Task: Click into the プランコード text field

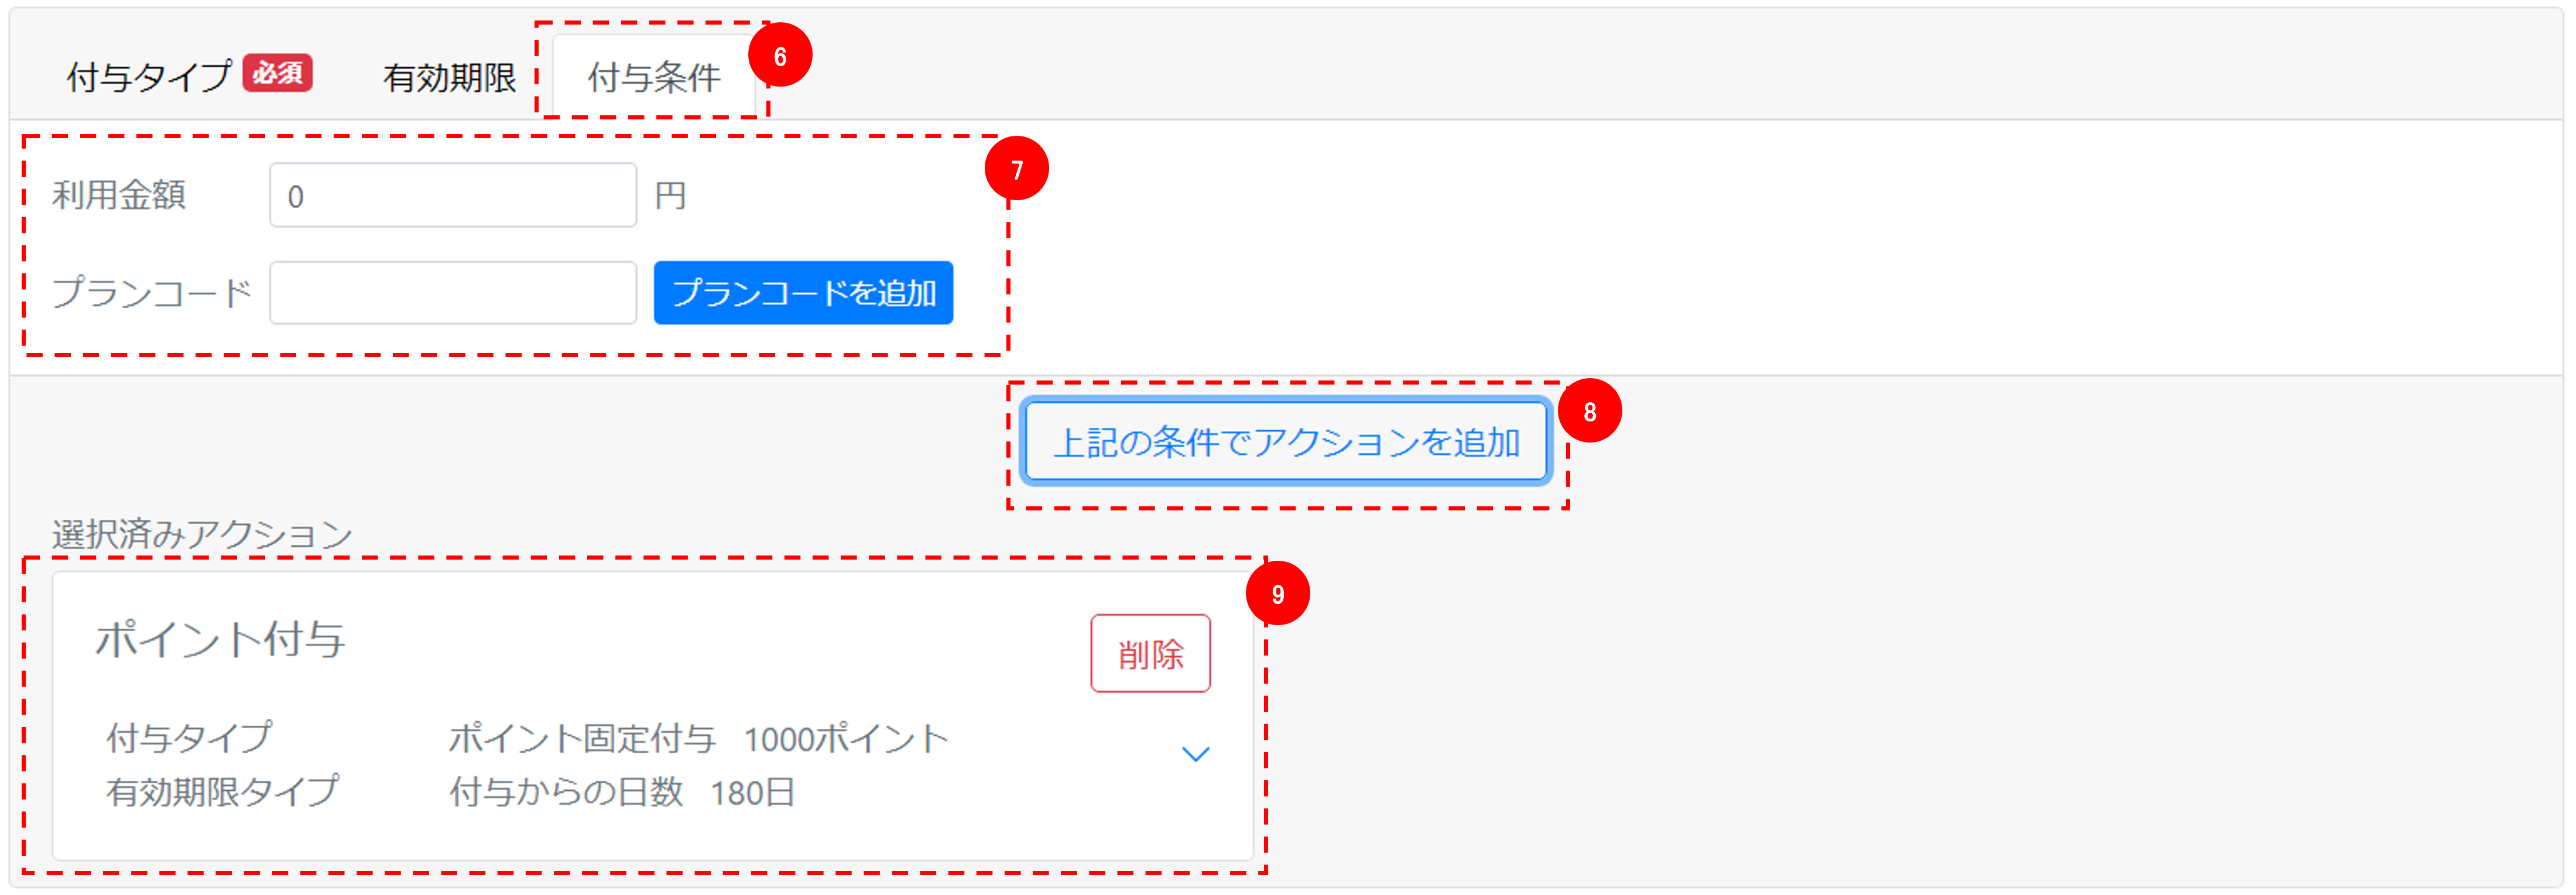Action: (x=453, y=293)
